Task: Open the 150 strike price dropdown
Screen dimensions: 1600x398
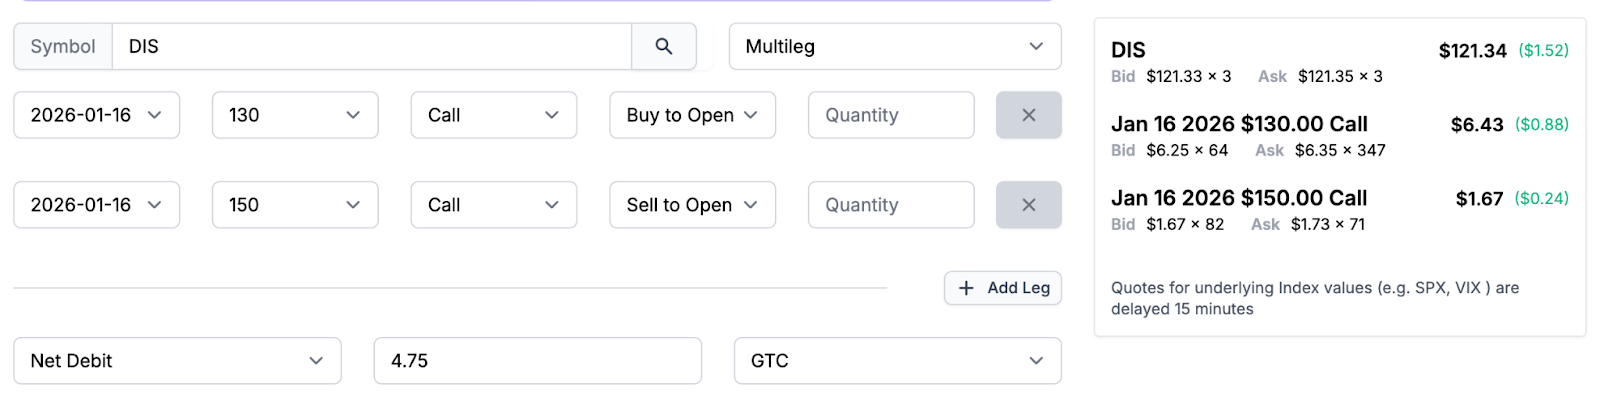Action: click(x=295, y=205)
